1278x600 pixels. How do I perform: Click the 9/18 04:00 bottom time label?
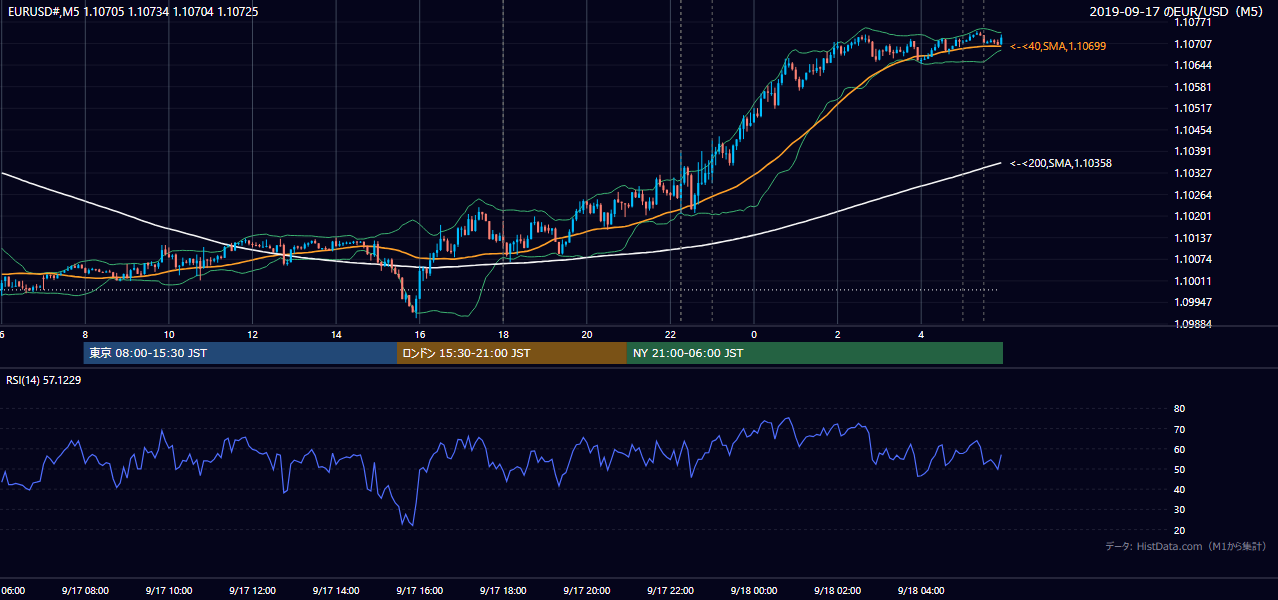(922, 591)
